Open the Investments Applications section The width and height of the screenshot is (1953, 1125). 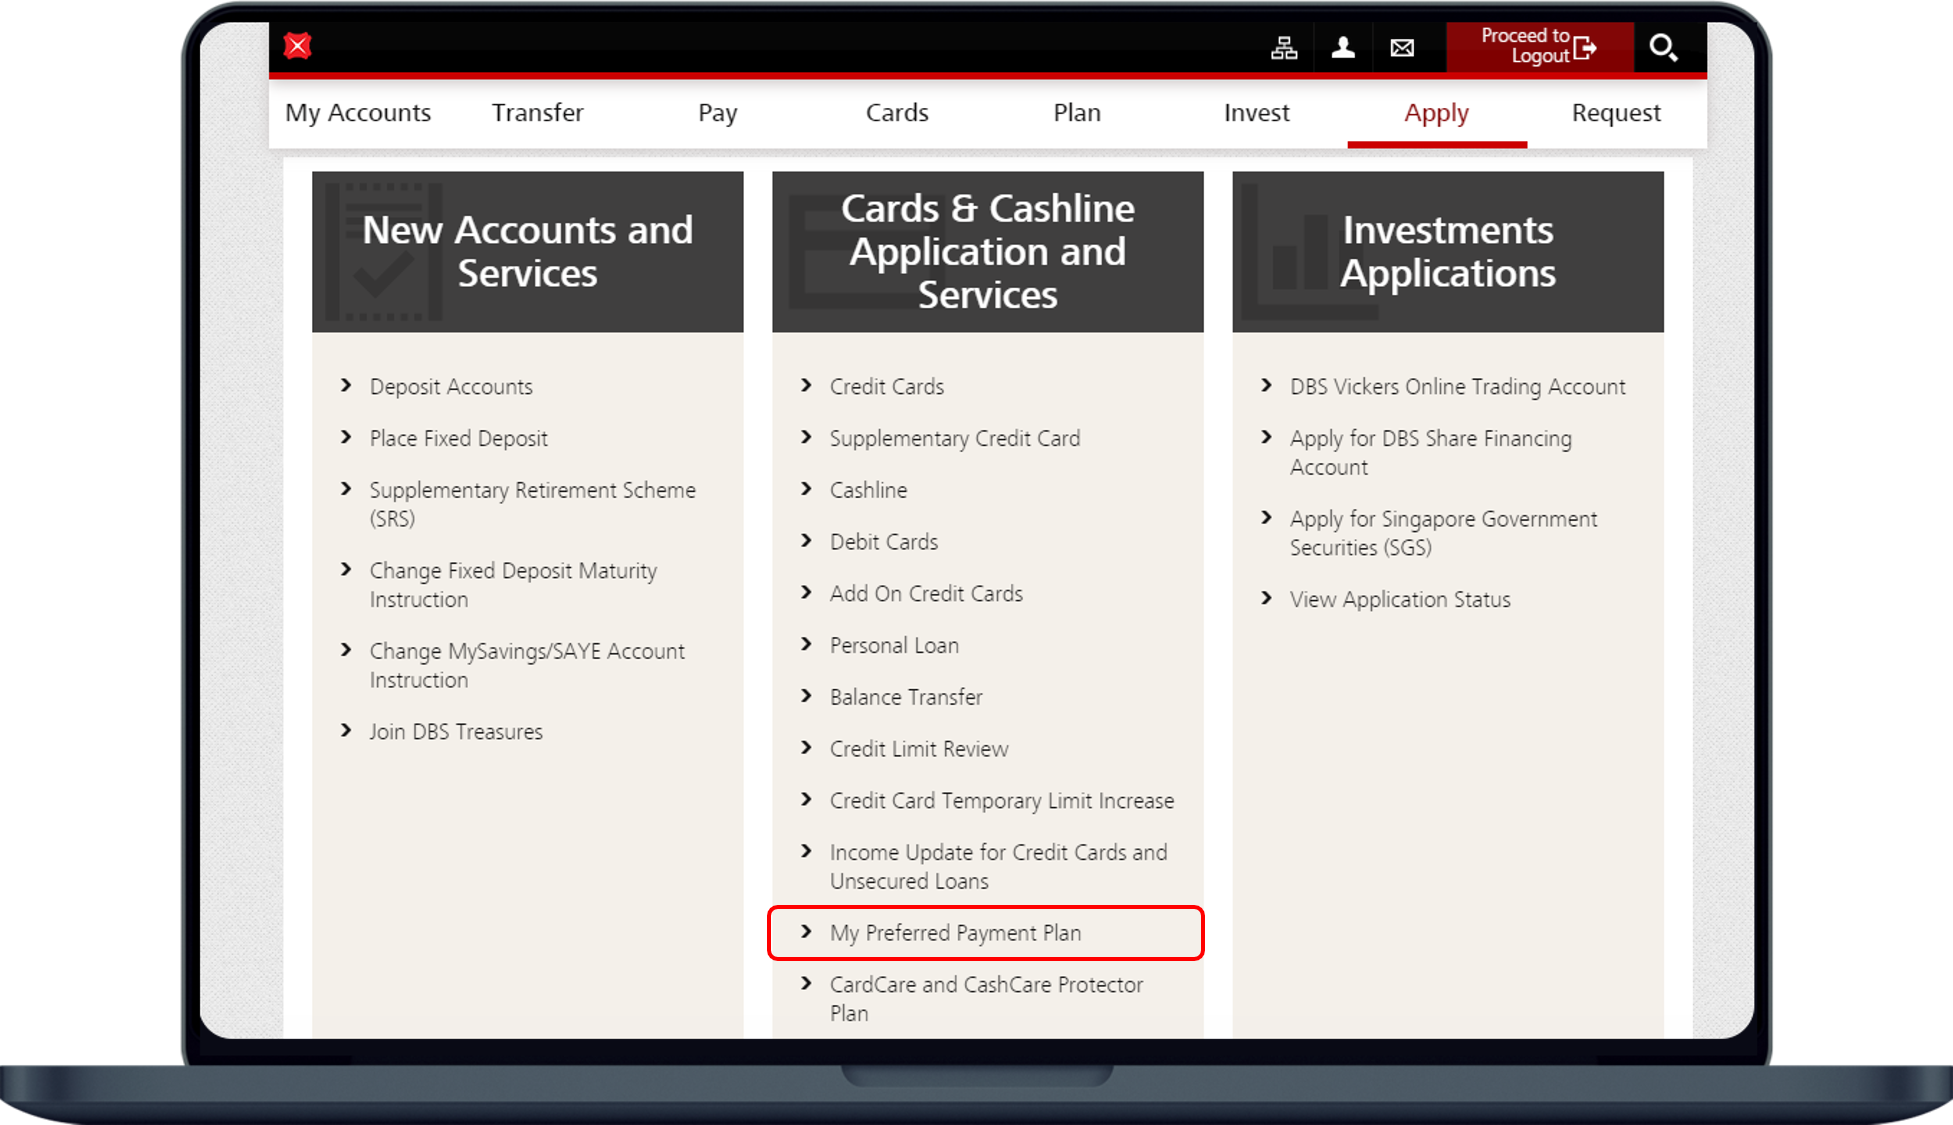(1449, 251)
